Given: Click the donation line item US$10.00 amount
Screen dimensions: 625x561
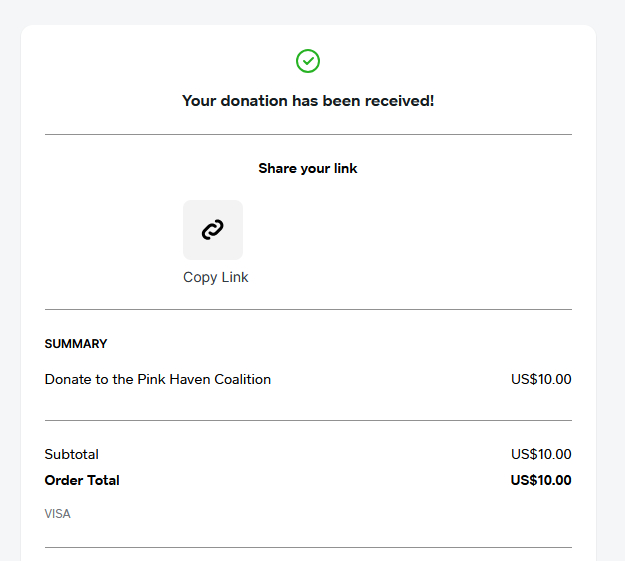Looking at the screenshot, I should [541, 379].
